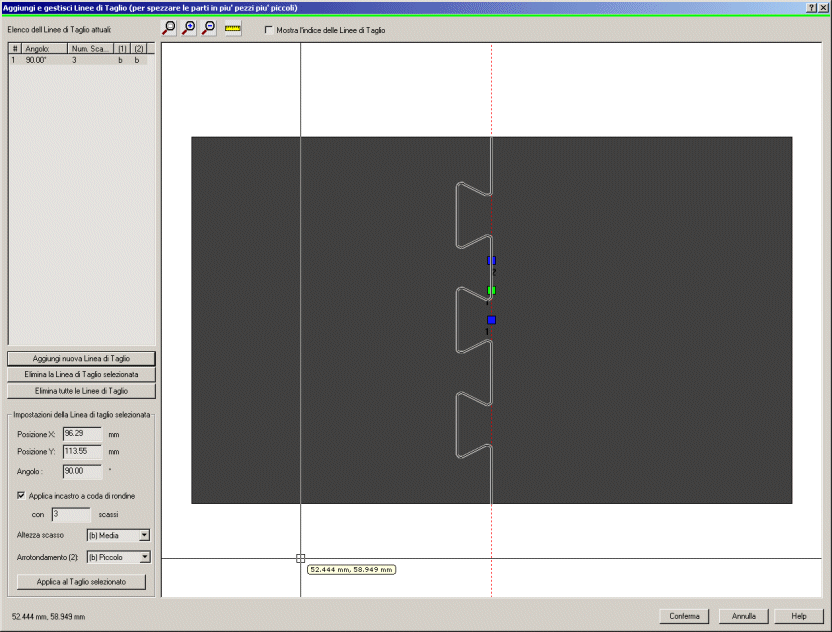Click the Posizione Y input field

(x=82, y=452)
